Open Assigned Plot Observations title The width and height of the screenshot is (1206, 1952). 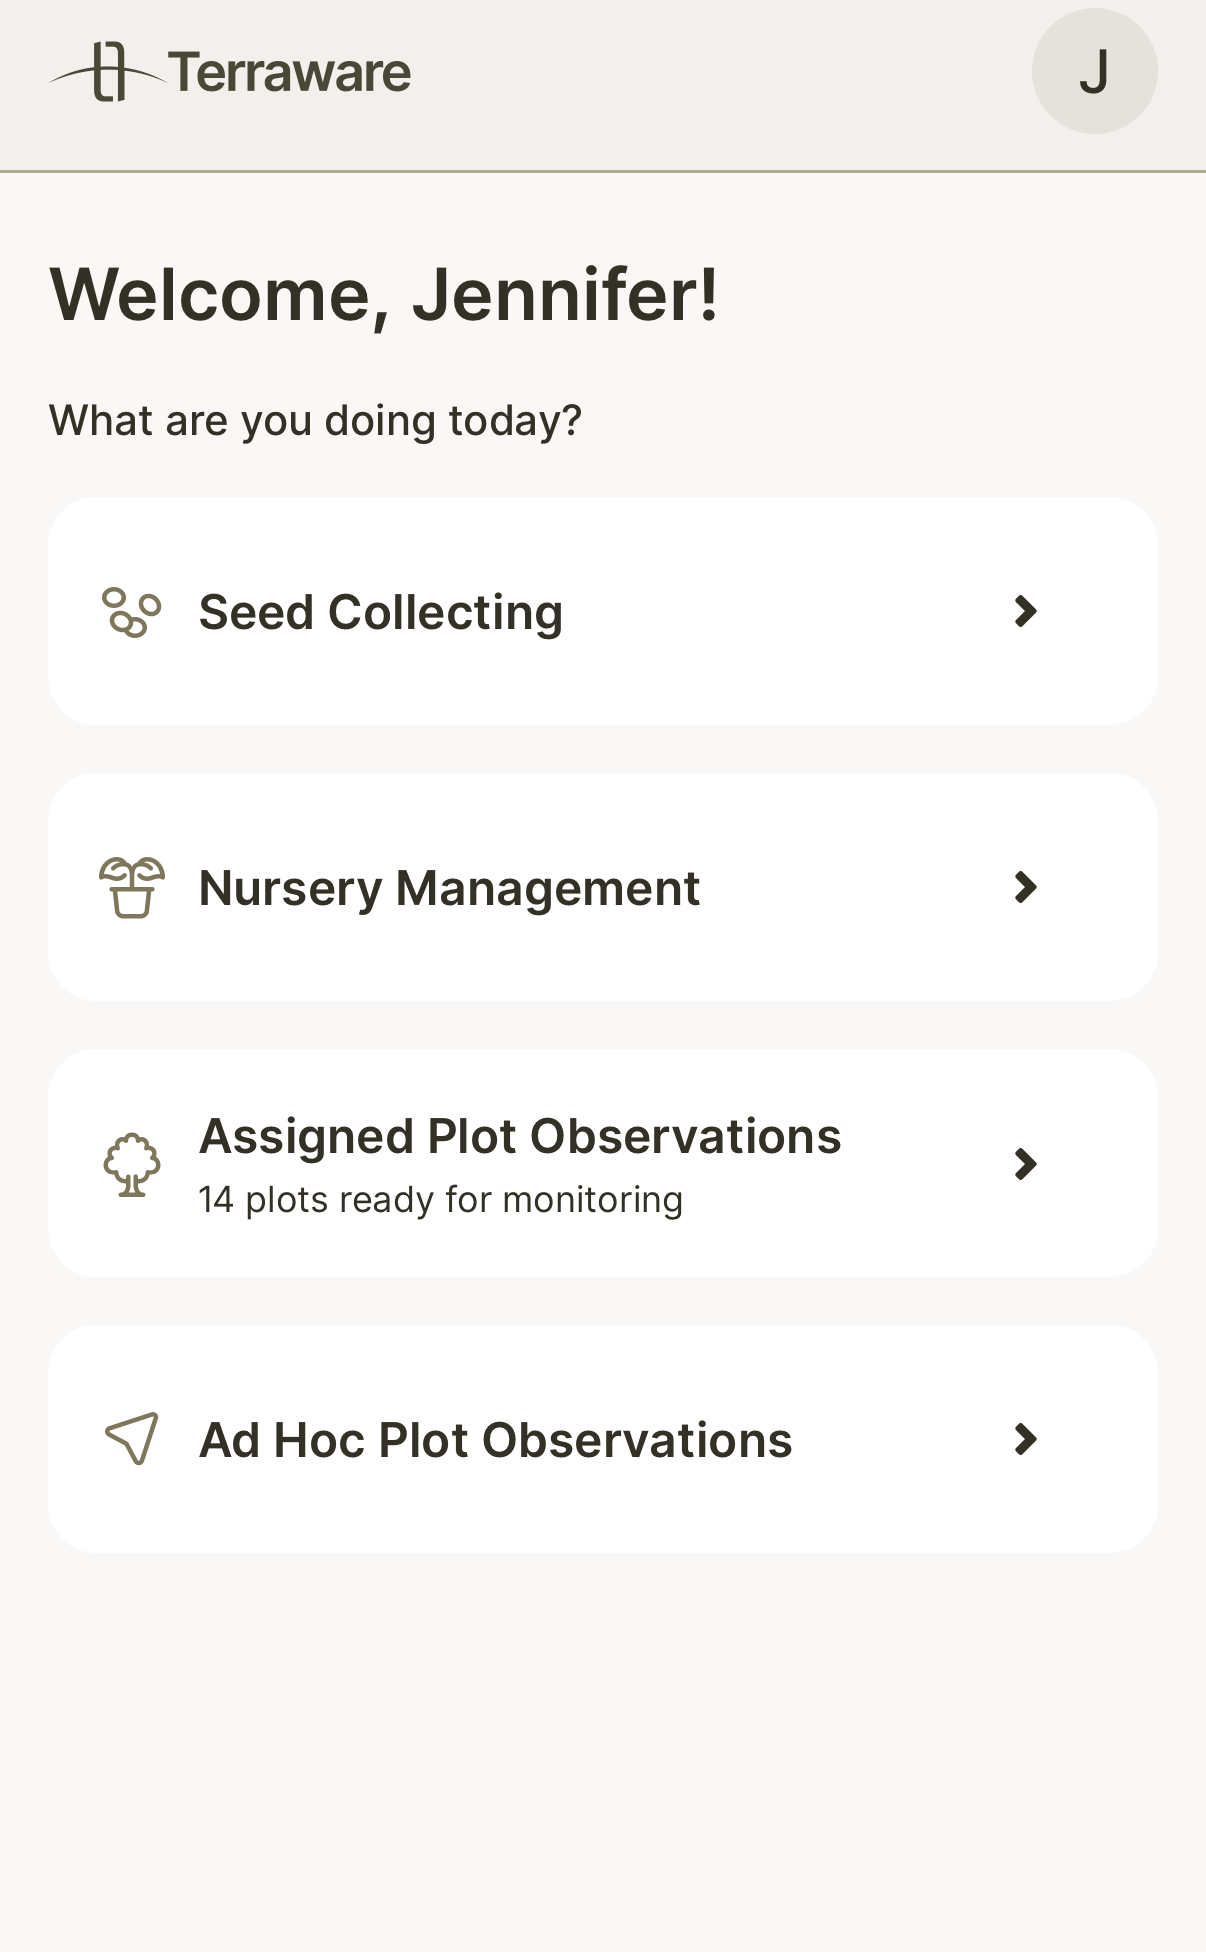click(520, 1136)
